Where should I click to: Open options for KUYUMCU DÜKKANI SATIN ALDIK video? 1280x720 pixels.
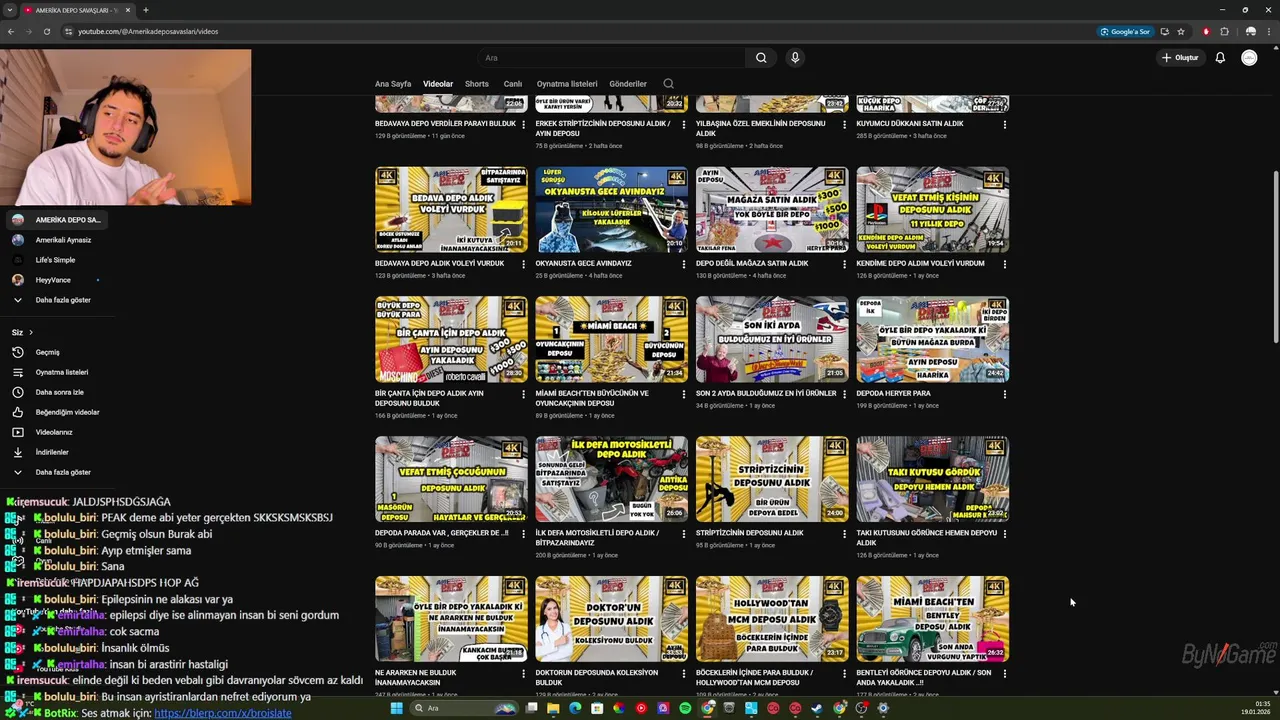(x=1004, y=125)
